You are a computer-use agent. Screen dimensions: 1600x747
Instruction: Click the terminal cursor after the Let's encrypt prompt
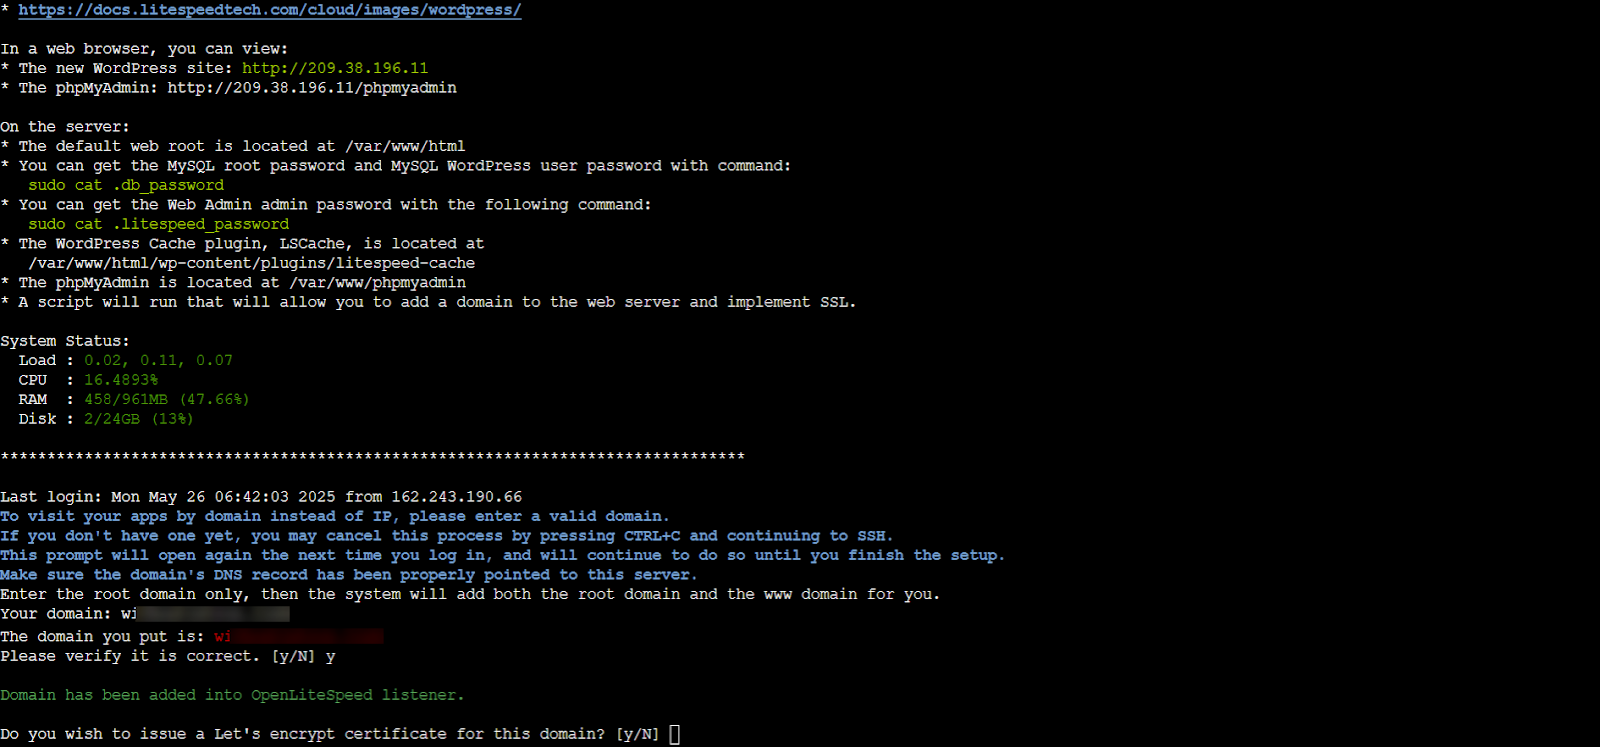click(x=675, y=735)
